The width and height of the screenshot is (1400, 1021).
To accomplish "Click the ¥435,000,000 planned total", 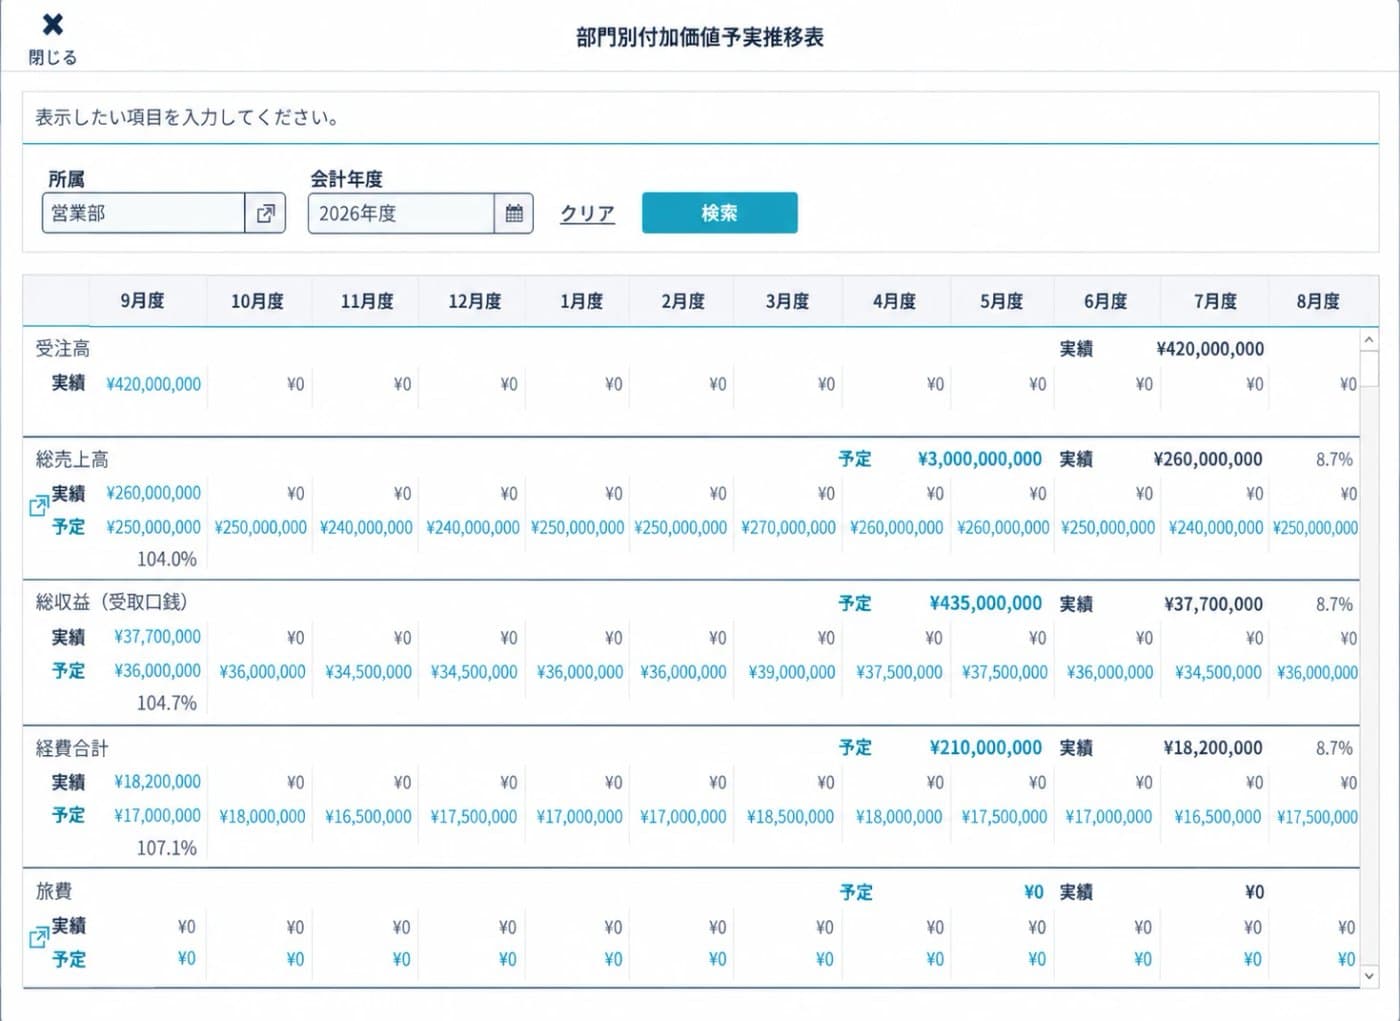I will pyautogui.click(x=986, y=603).
